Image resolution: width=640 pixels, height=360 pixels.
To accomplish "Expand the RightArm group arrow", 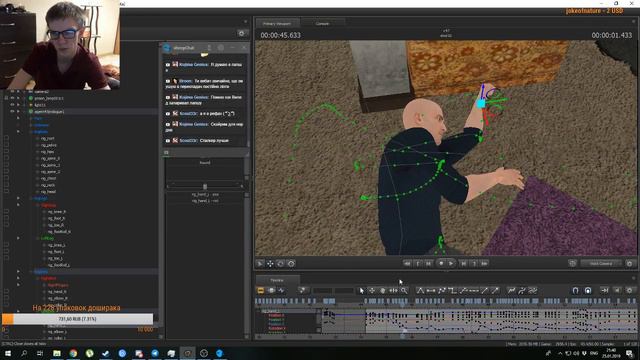I will coord(18,278).
